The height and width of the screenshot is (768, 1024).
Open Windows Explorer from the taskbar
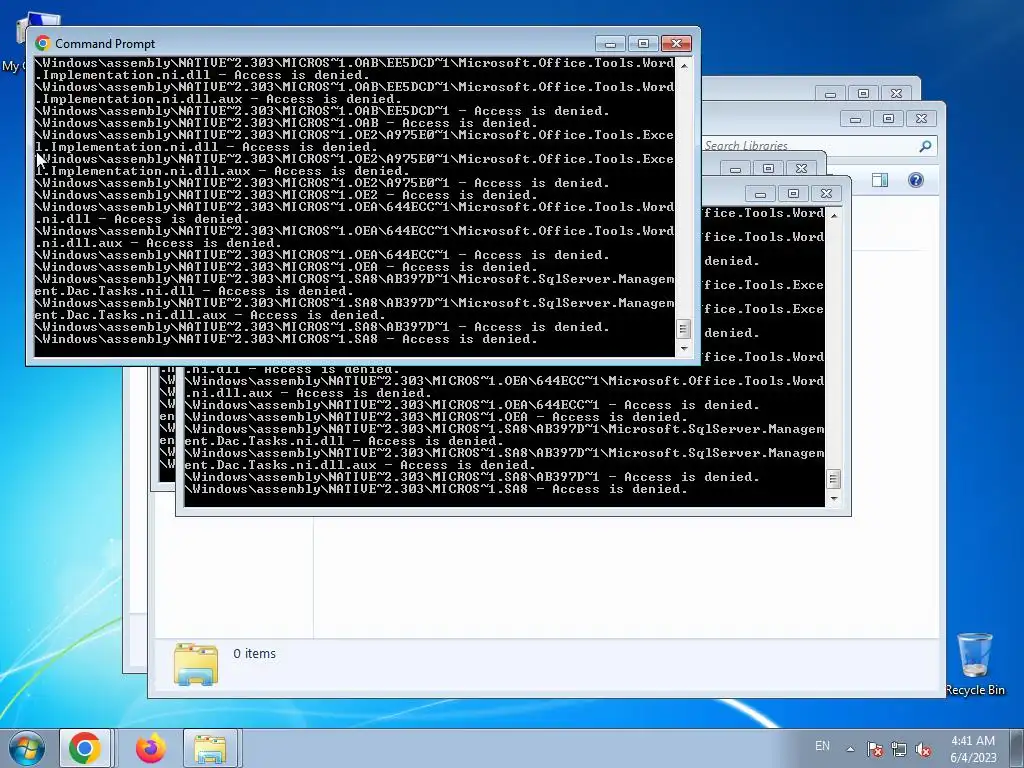210,748
